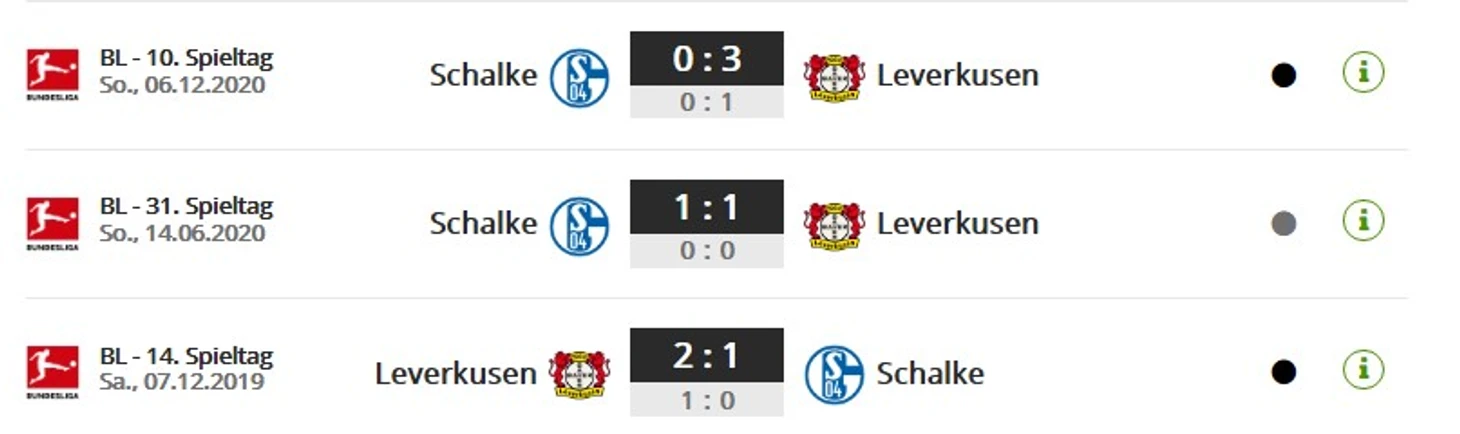The height and width of the screenshot is (434, 1460).
Task: Click Bundesliga logo beside the 10. Spieltag row
Action: [x=52, y=75]
